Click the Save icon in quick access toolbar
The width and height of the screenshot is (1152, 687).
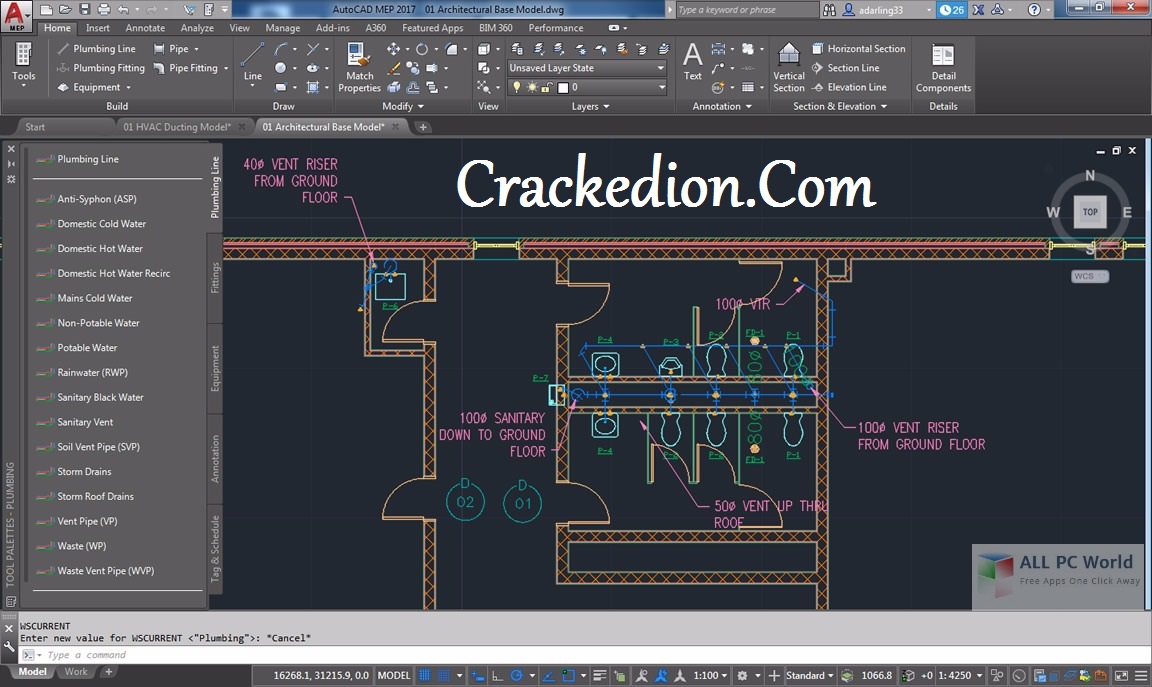85,10
